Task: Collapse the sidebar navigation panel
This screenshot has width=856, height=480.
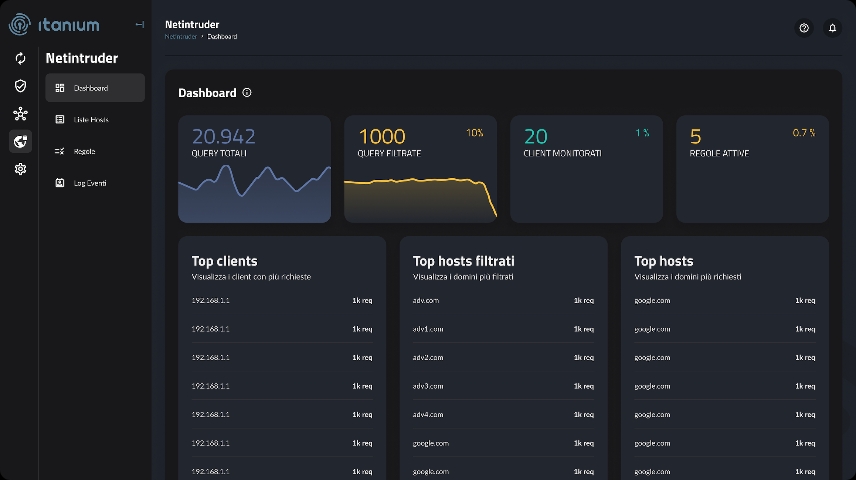Action: [x=139, y=25]
